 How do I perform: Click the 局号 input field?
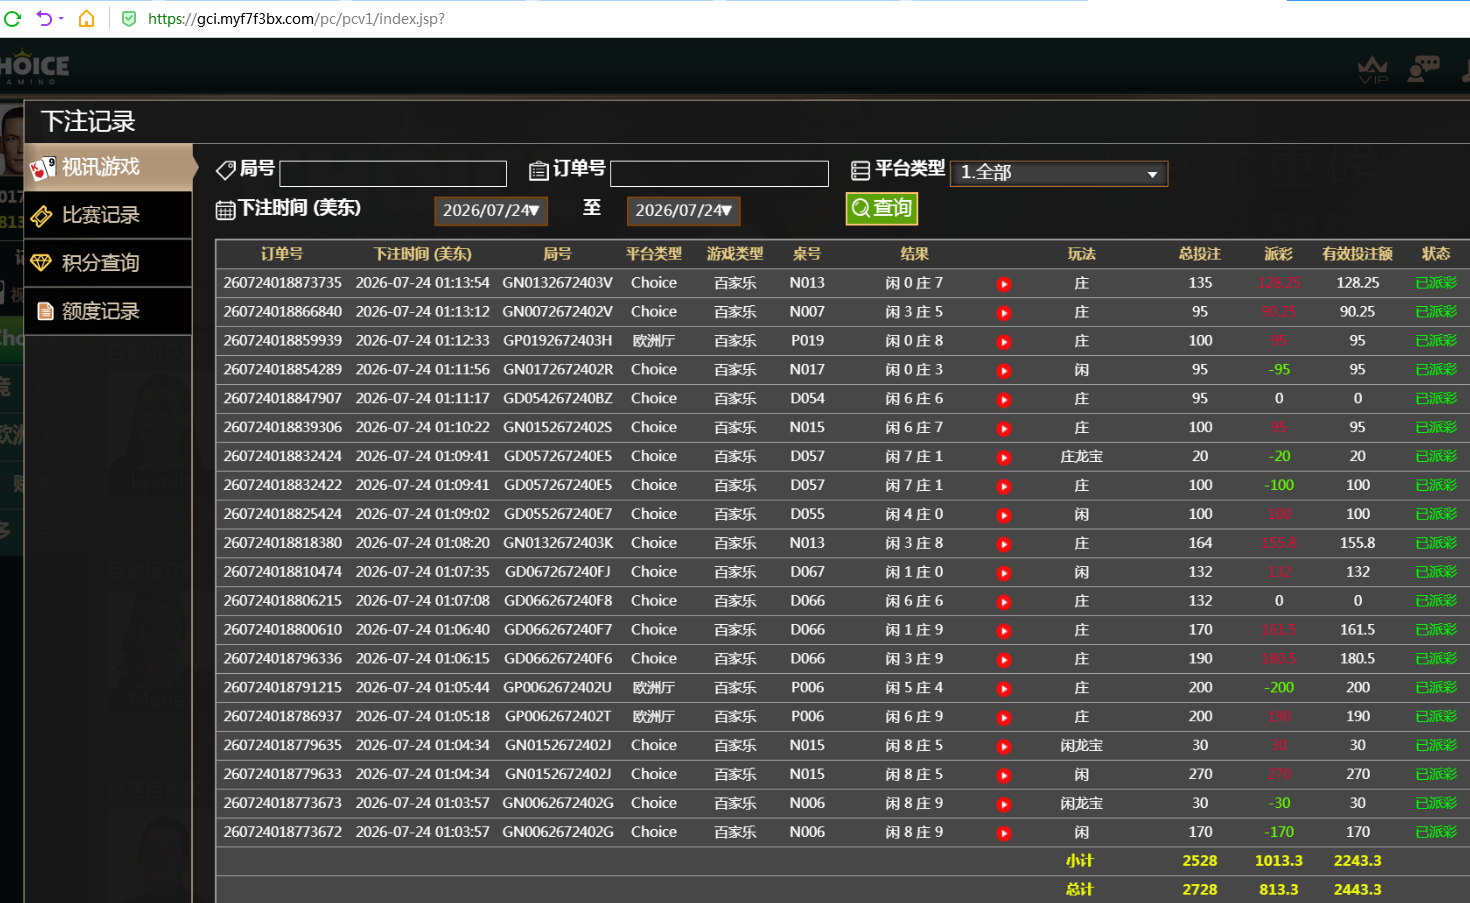(393, 173)
